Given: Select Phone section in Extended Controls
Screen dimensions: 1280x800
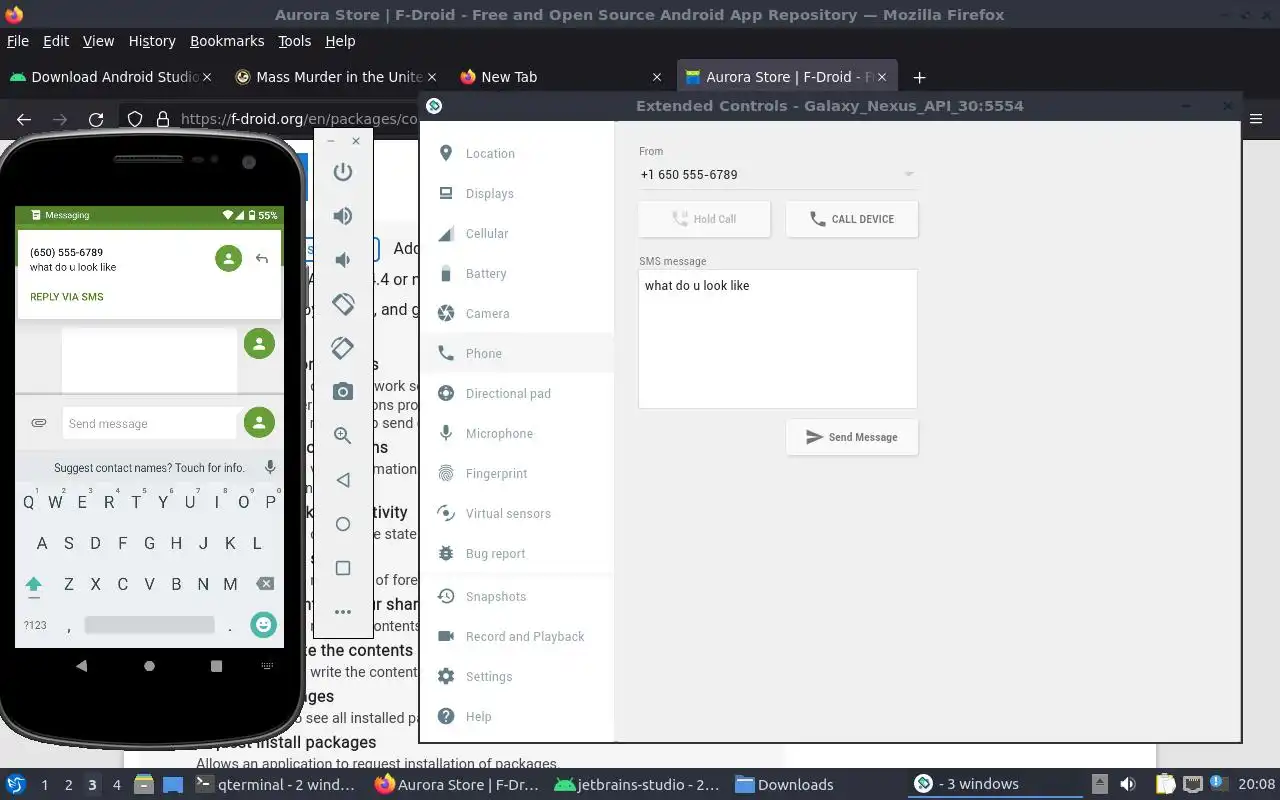Looking at the screenshot, I should [x=517, y=353].
